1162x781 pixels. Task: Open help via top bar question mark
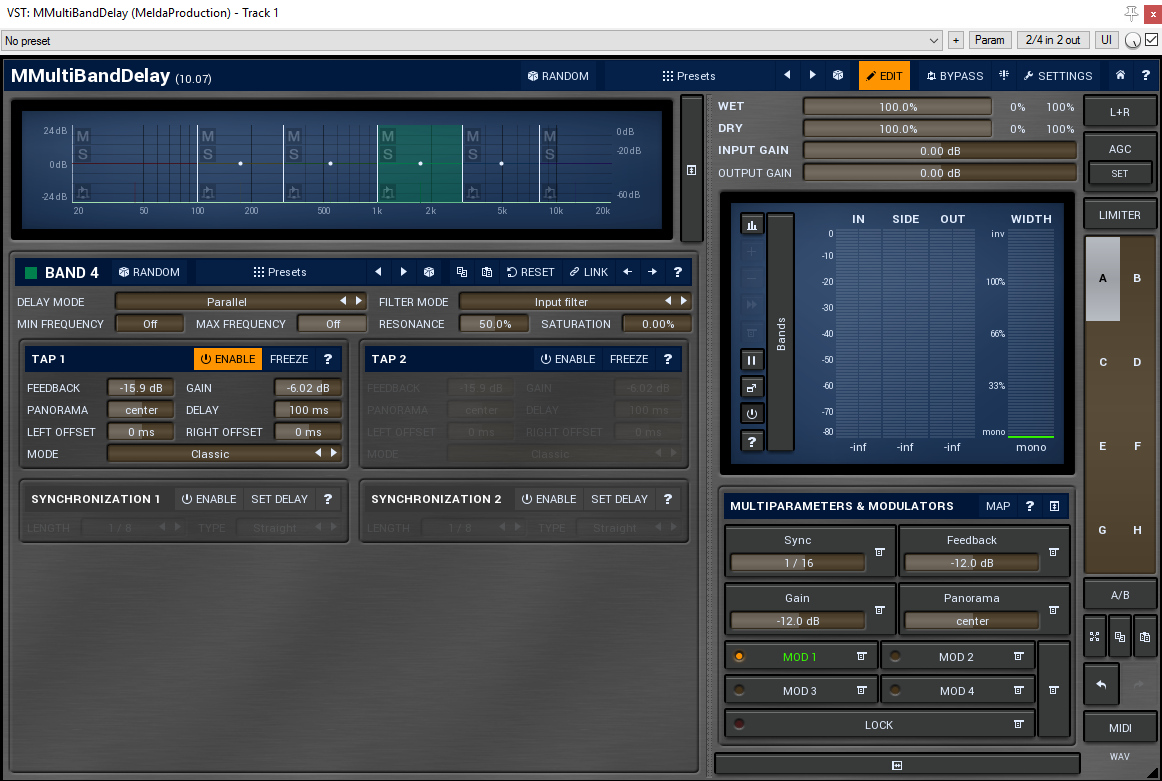(x=1145, y=75)
